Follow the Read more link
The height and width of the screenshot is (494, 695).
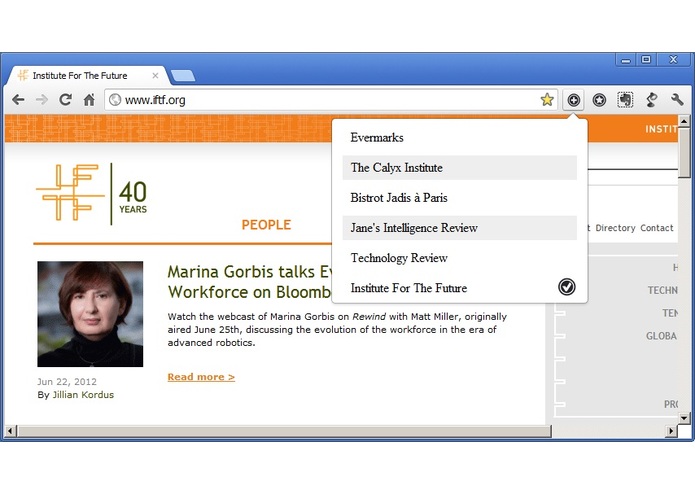pyautogui.click(x=201, y=377)
